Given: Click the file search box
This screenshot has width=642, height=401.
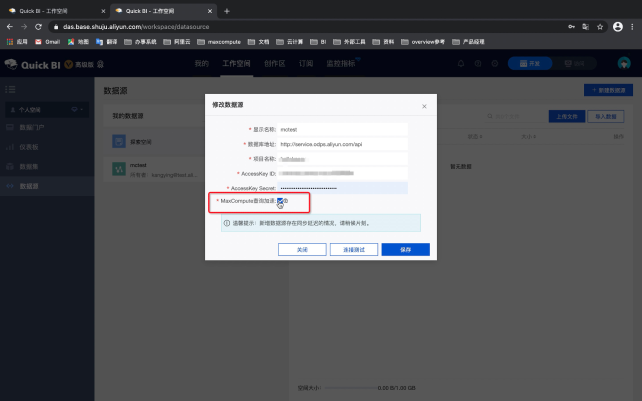Looking at the screenshot, I should click(514, 116).
